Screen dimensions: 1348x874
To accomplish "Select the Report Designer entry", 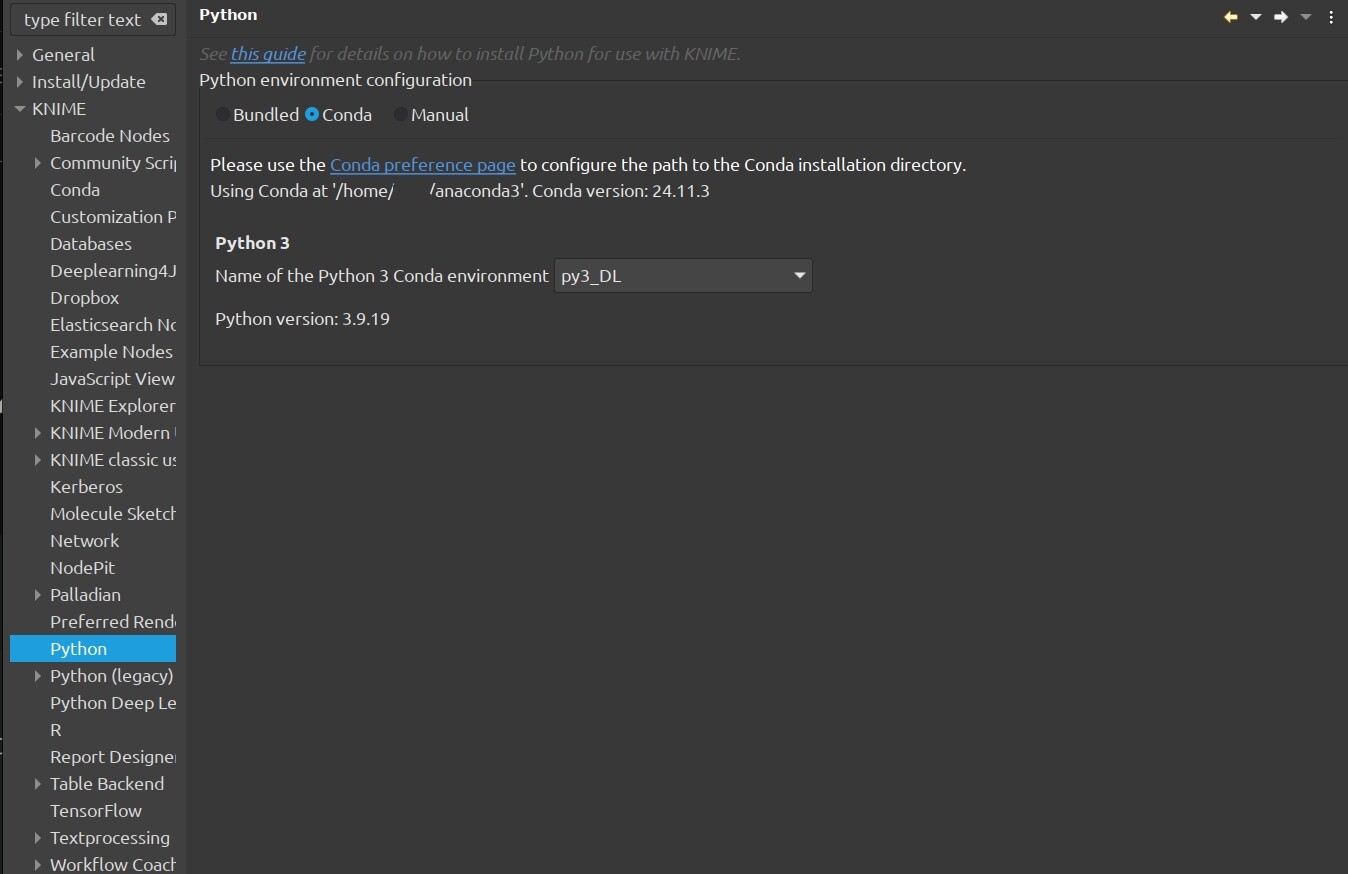I will coord(113,757).
